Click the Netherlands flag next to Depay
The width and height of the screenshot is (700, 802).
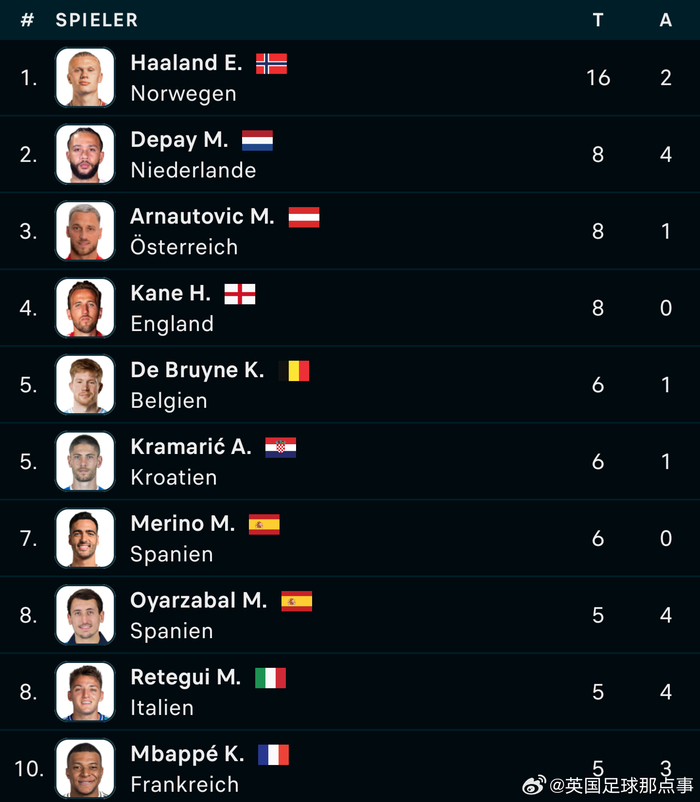click(257, 141)
